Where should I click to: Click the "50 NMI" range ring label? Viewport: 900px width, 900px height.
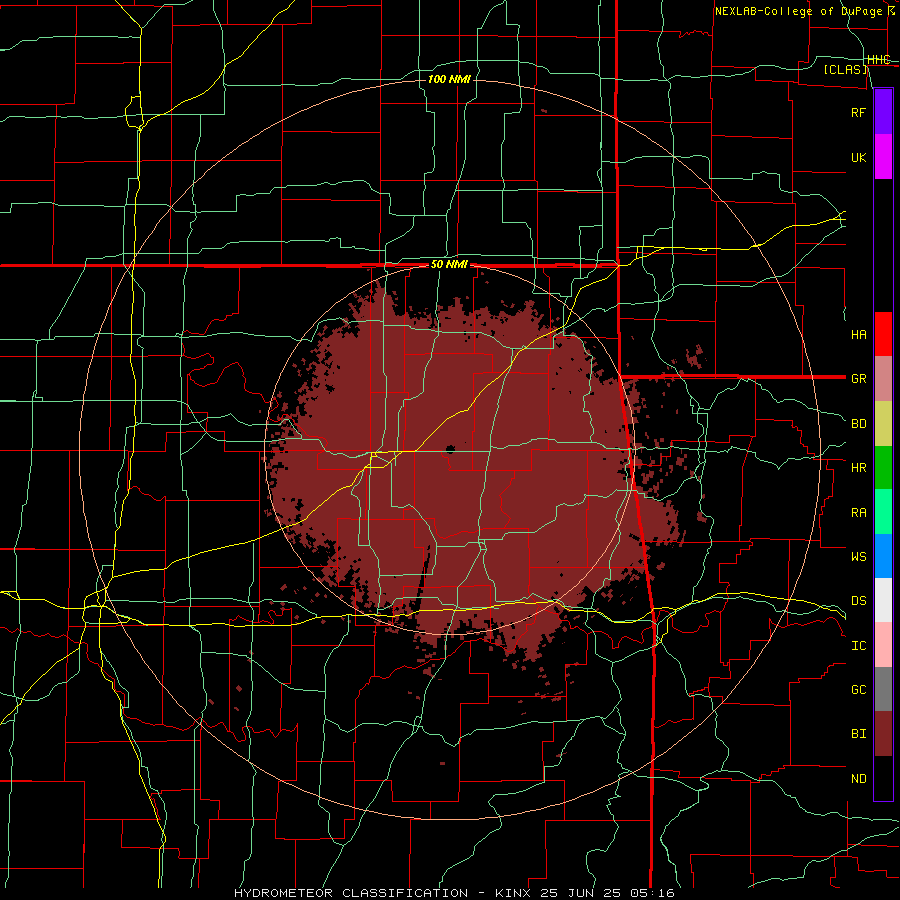(449, 265)
